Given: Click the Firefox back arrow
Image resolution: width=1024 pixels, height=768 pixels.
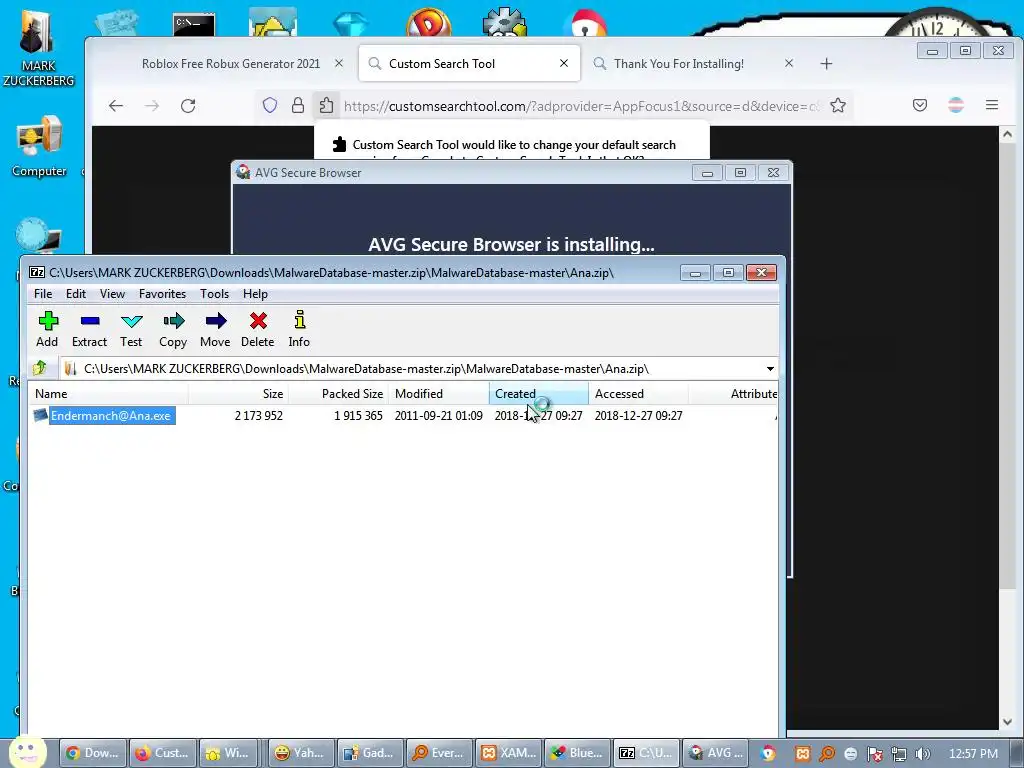Looking at the screenshot, I should click(x=116, y=106).
